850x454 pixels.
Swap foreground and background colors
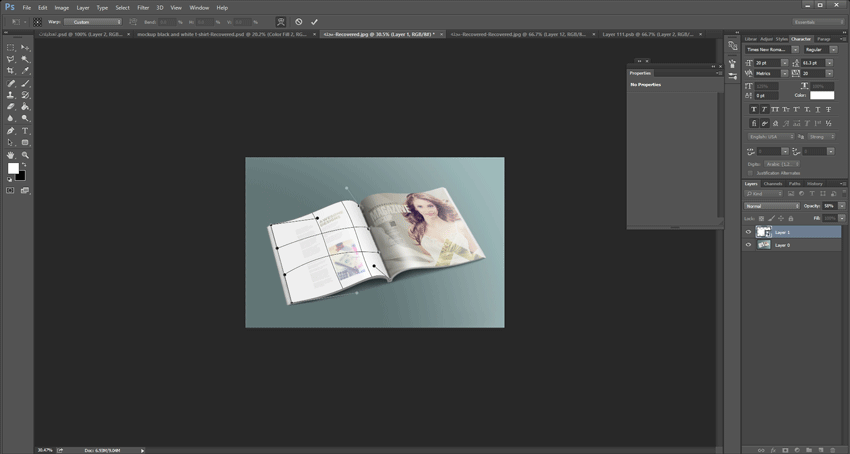tap(24, 164)
